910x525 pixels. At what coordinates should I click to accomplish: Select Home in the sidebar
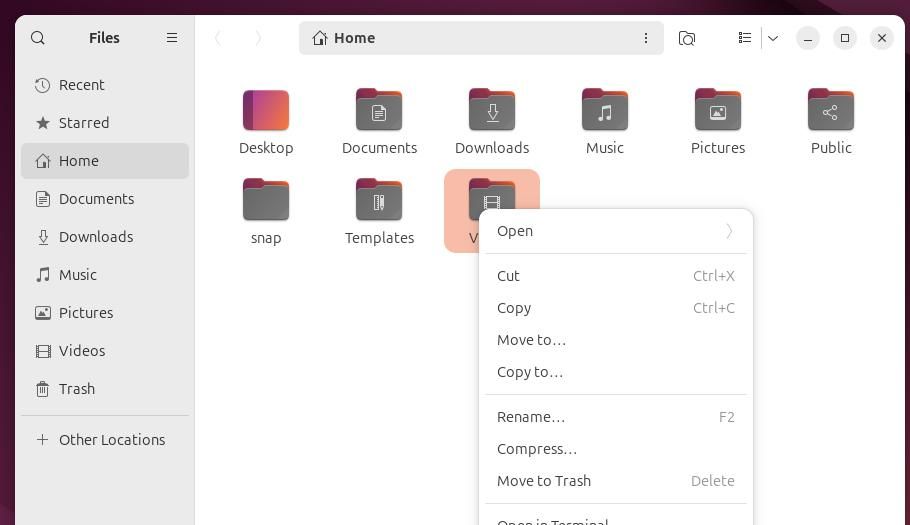click(105, 161)
